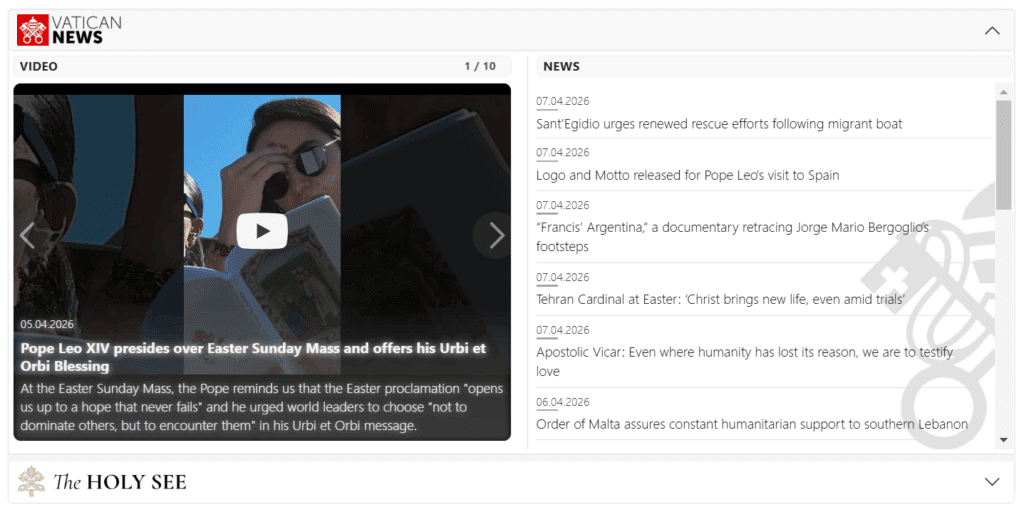The width and height of the screenshot is (1024, 510).
Task: Go to previous video with left arrow
Action: (27, 235)
